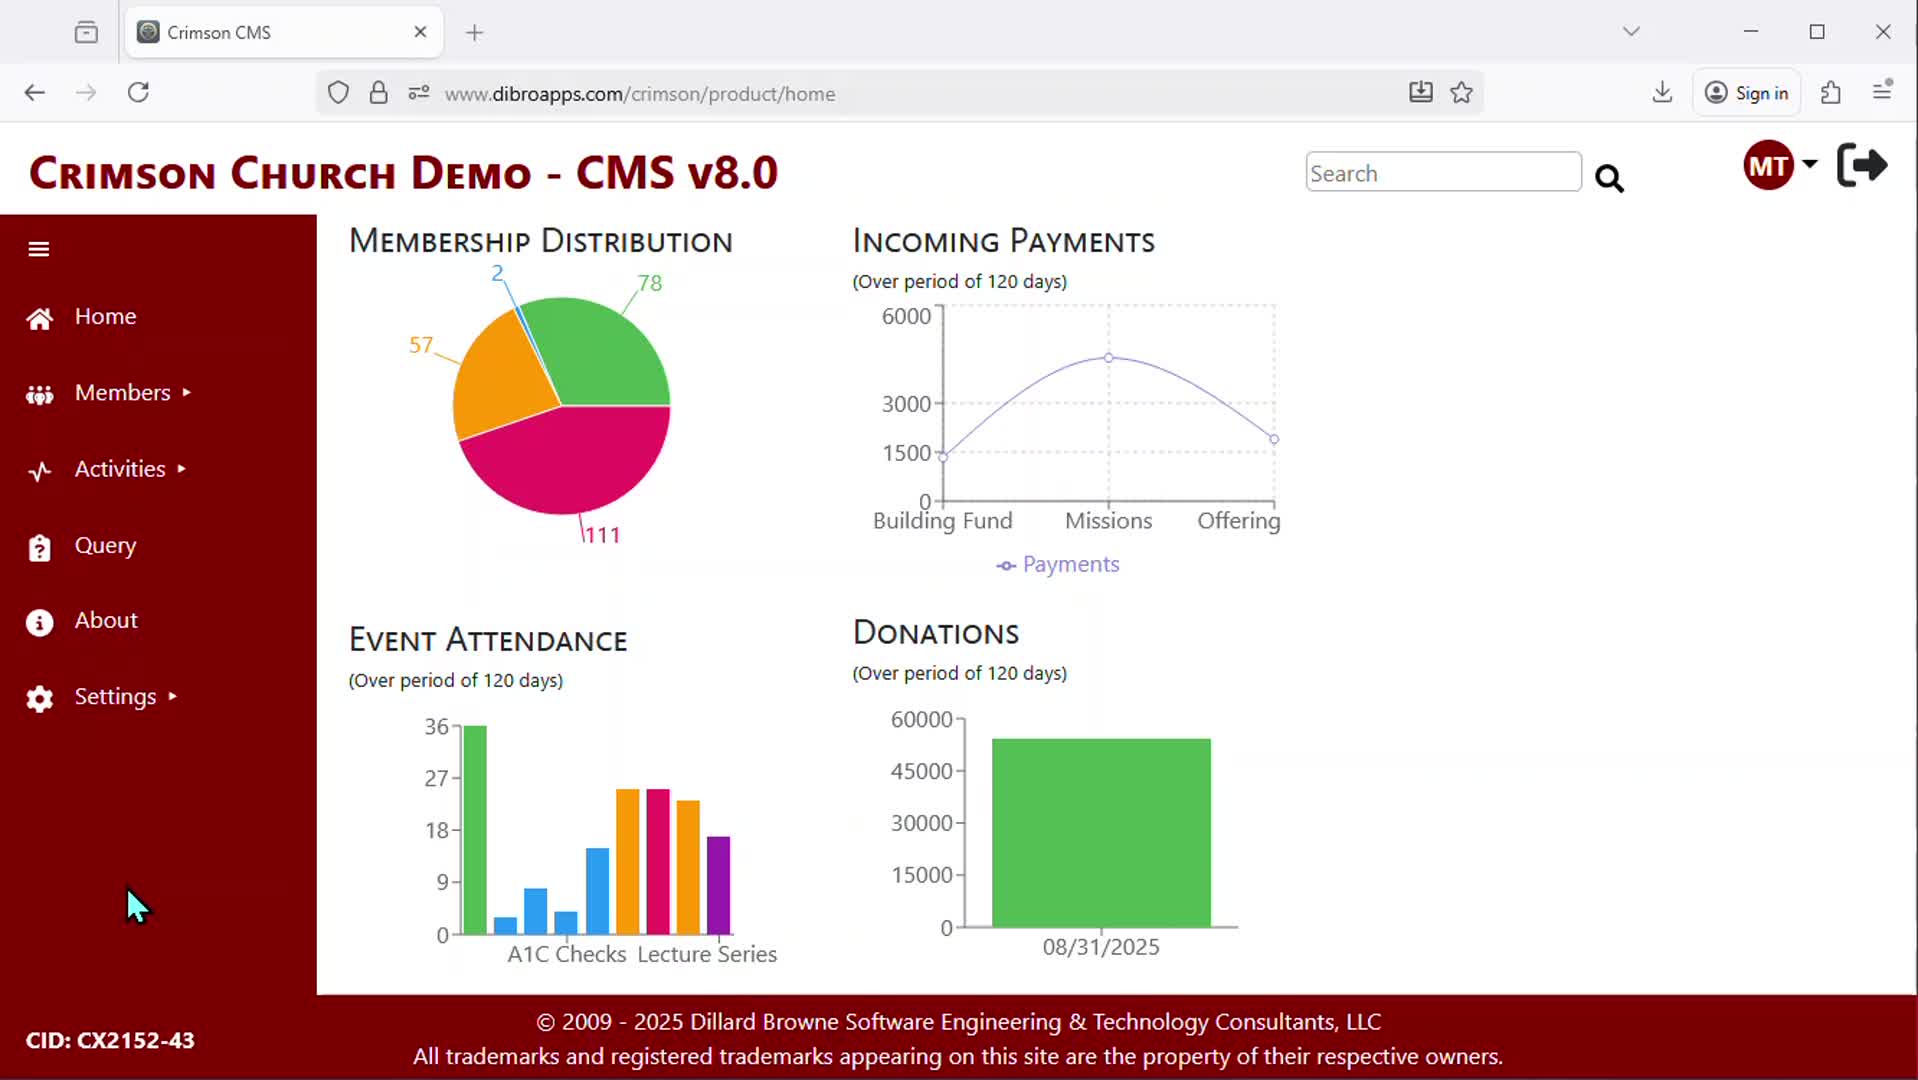Reload the current page
This screenshot has width=1918, height=1080.
pos(138,93)
